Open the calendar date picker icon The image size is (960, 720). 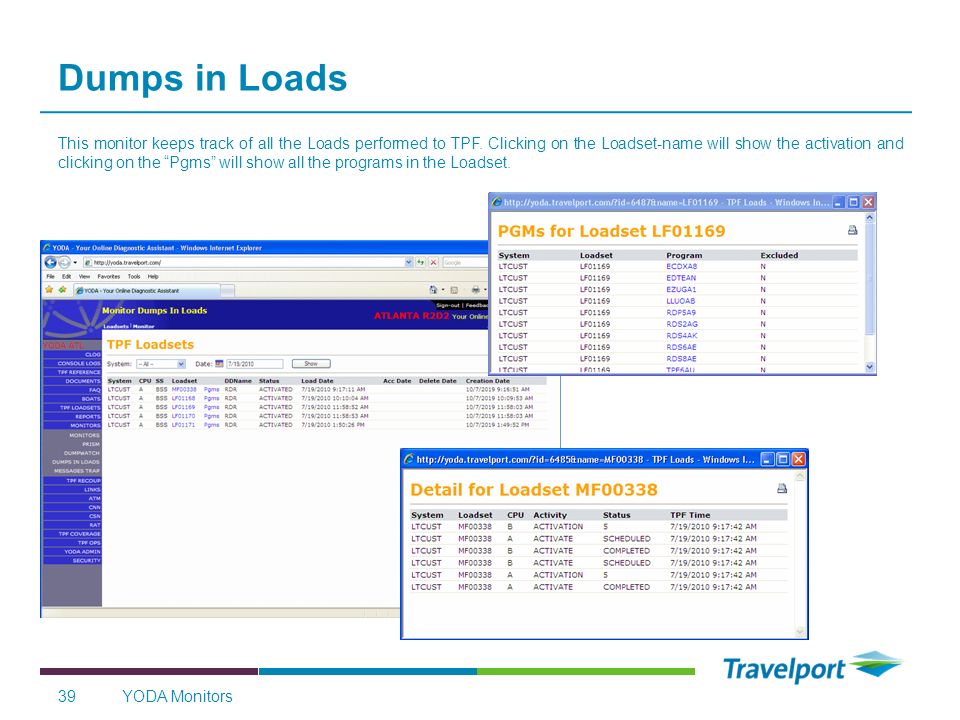(x=219, y=364)
